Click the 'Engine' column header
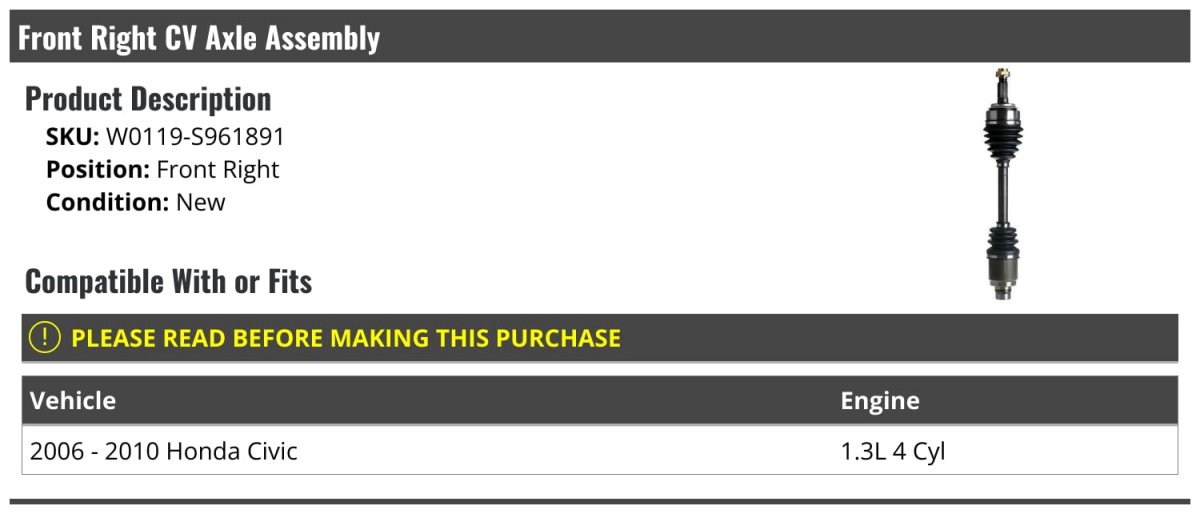The height and width of the screenshot is (514, 1200). 880,401
